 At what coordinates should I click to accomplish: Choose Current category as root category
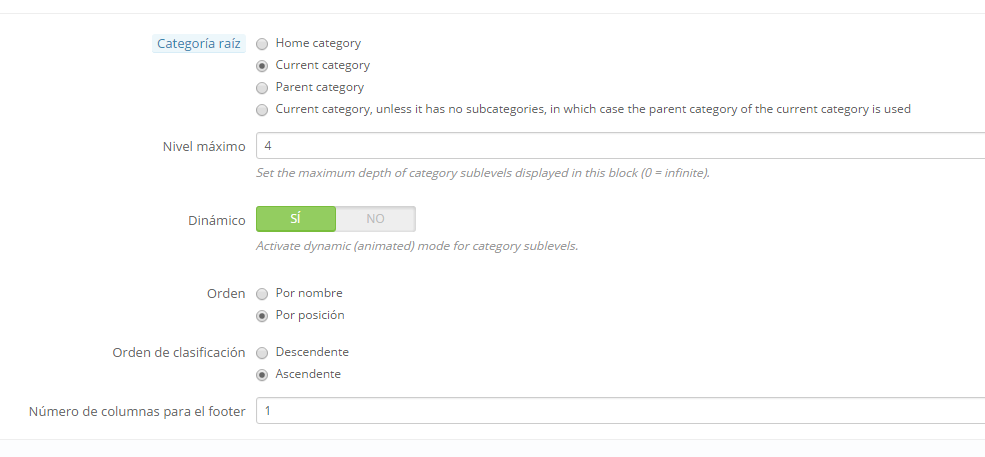point(262,66)
